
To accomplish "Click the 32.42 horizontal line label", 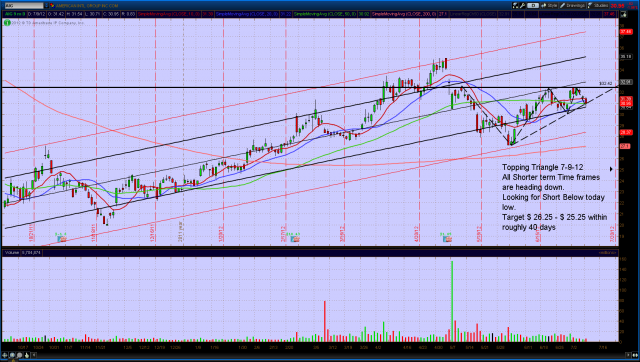I will (606, 84).
